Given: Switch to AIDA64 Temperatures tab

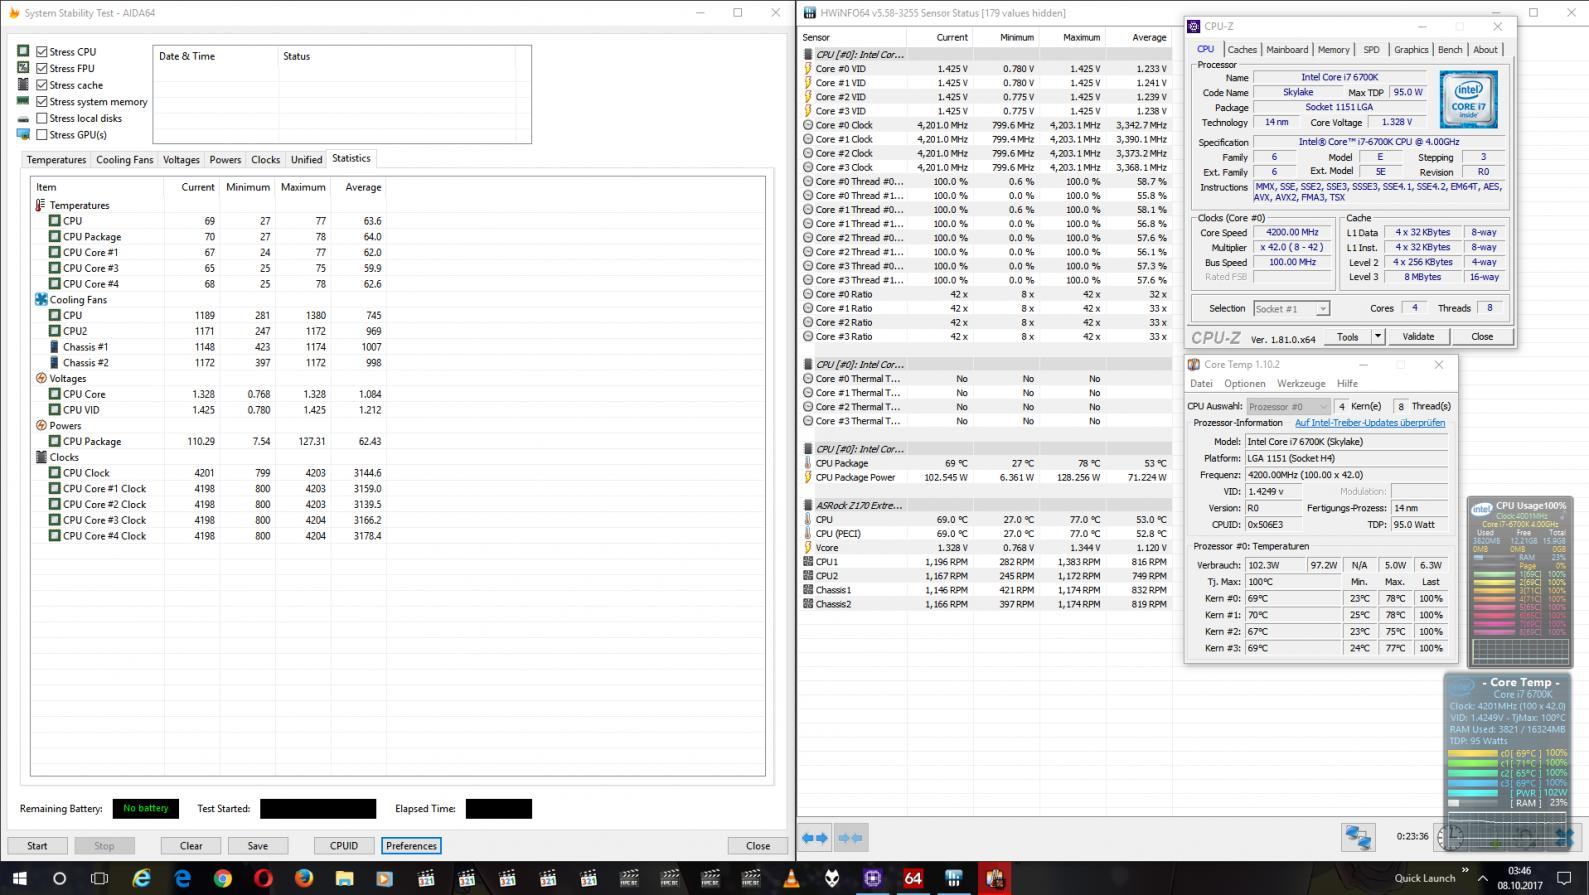Looking at the screenshot, I should 56,160.
